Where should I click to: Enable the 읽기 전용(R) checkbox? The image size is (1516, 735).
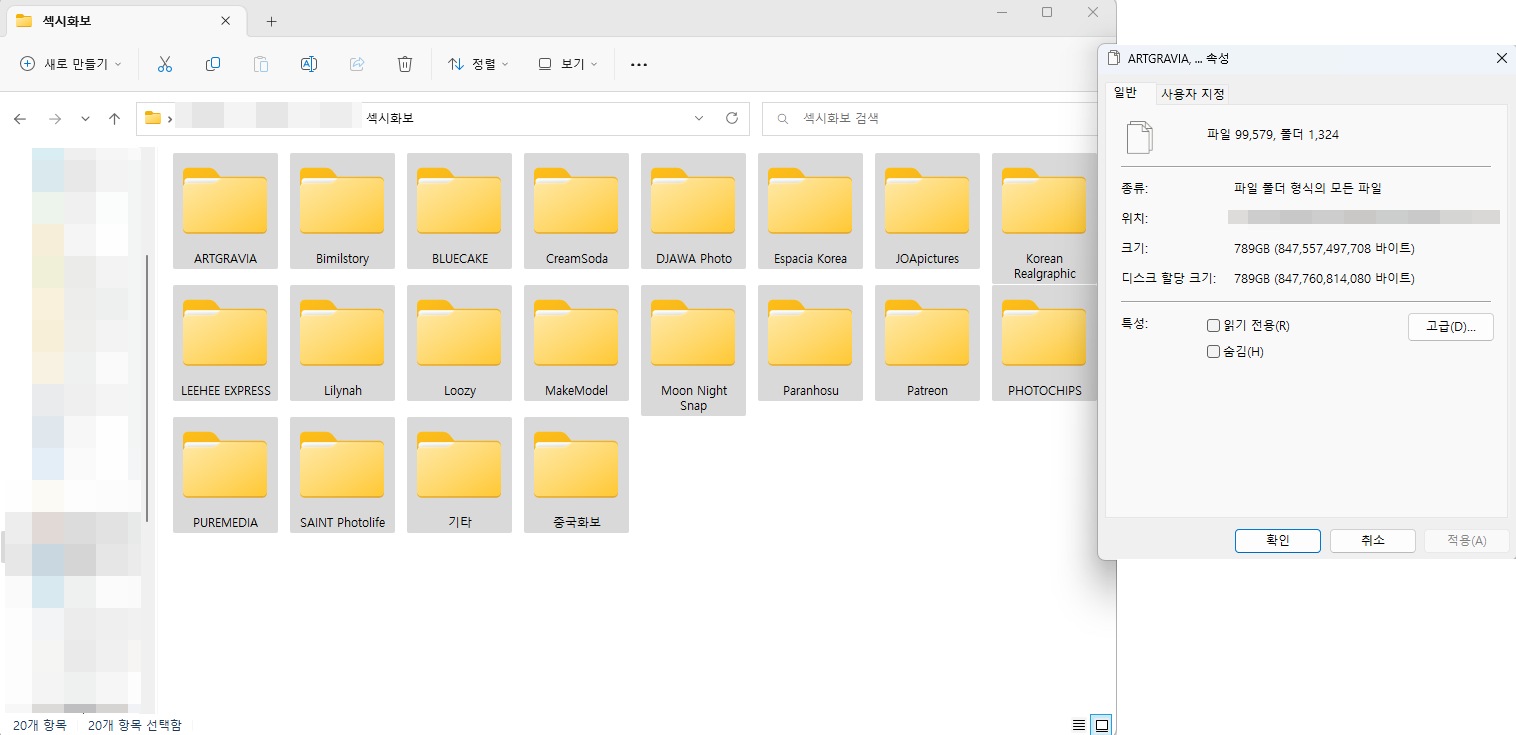(1214, 326)
